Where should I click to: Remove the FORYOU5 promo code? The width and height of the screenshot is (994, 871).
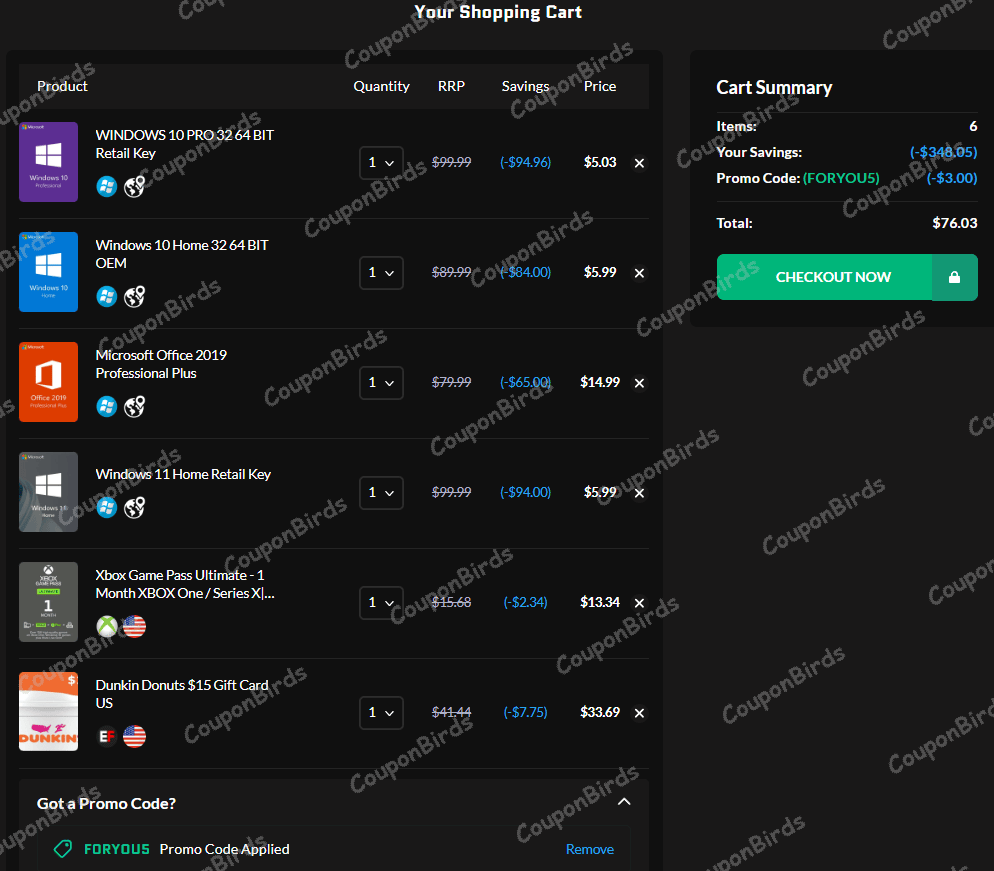click(x=589, y=849)
